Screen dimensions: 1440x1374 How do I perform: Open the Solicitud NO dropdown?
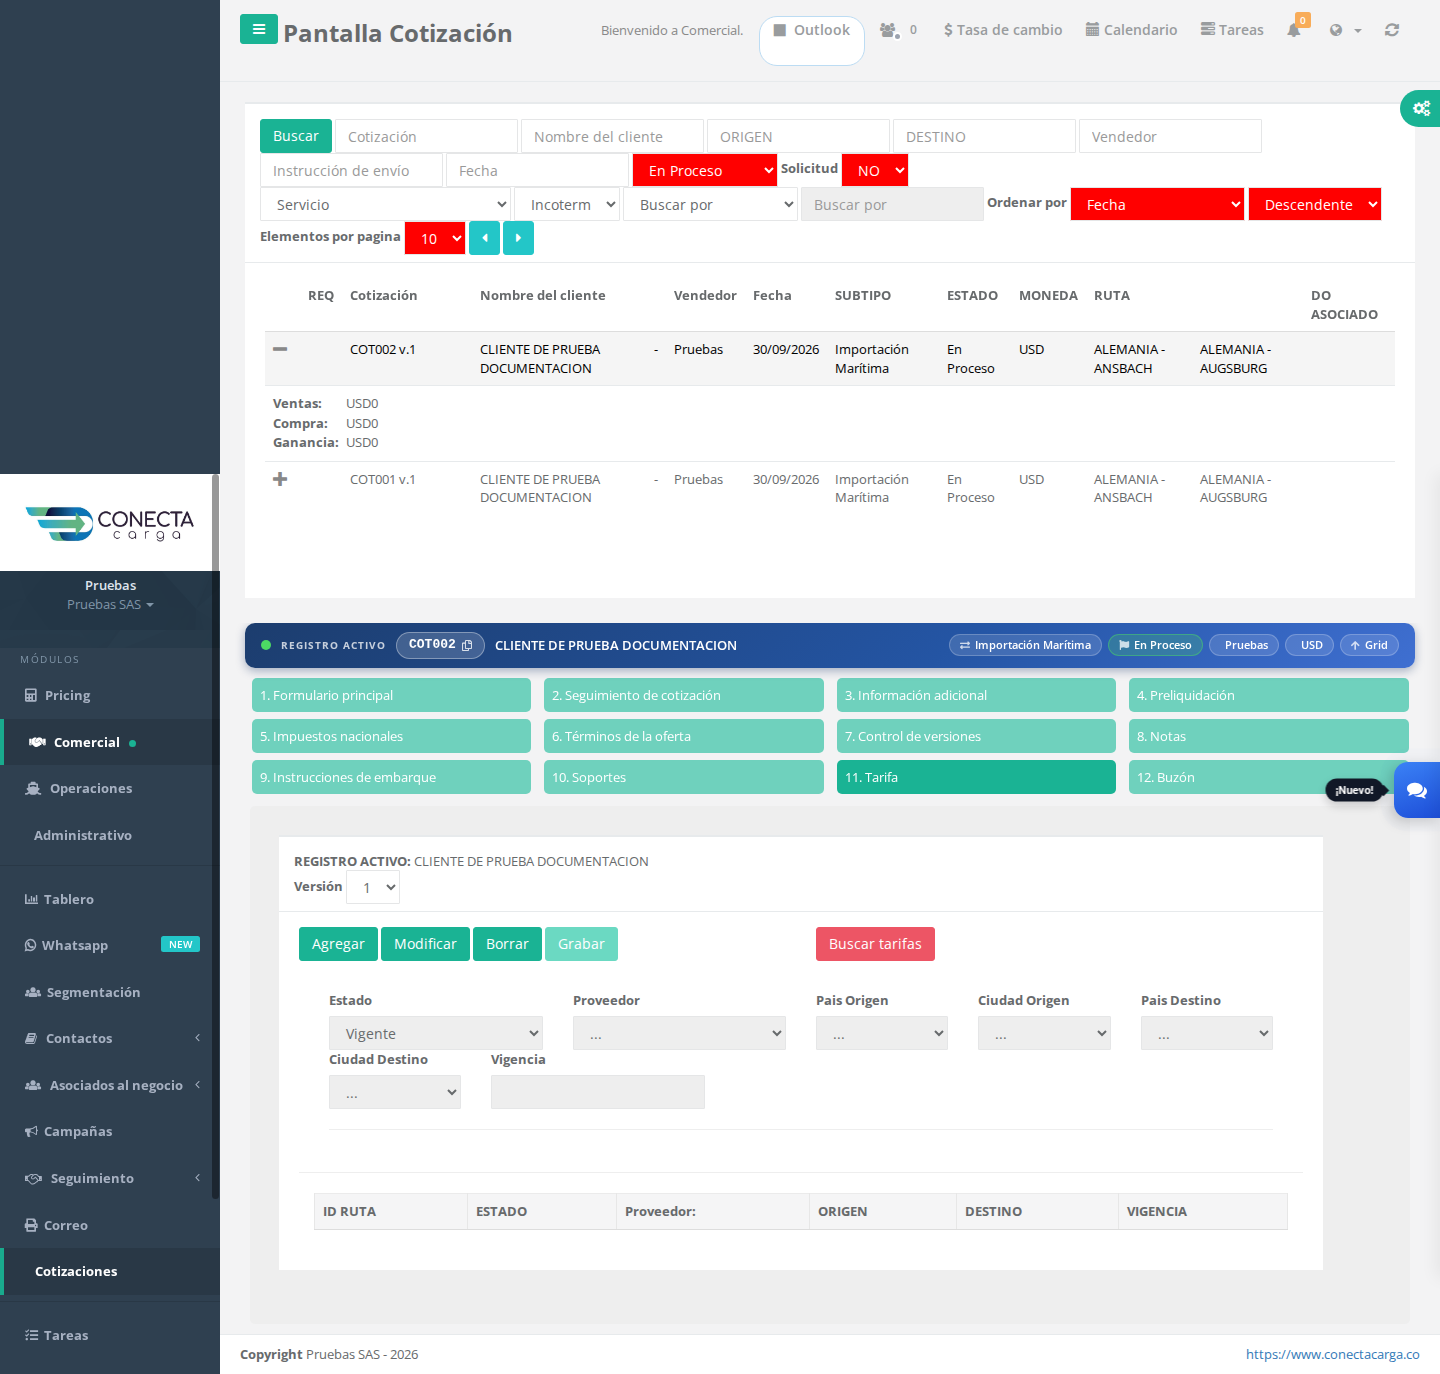click(x=875, y=170)
